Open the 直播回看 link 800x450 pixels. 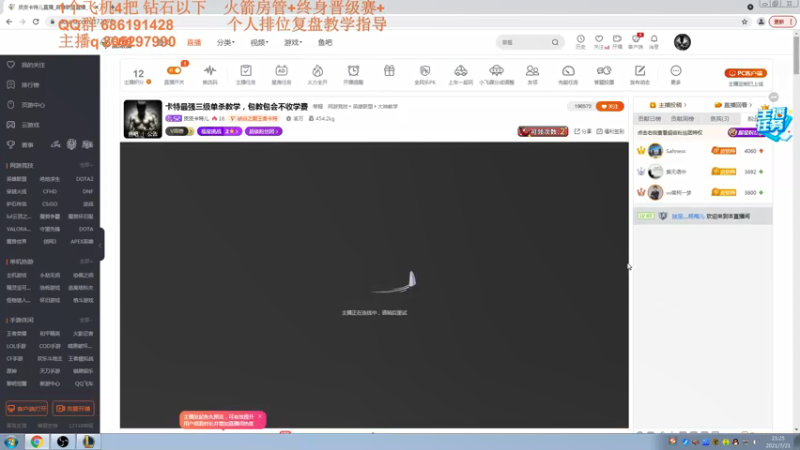click(734, 105)
